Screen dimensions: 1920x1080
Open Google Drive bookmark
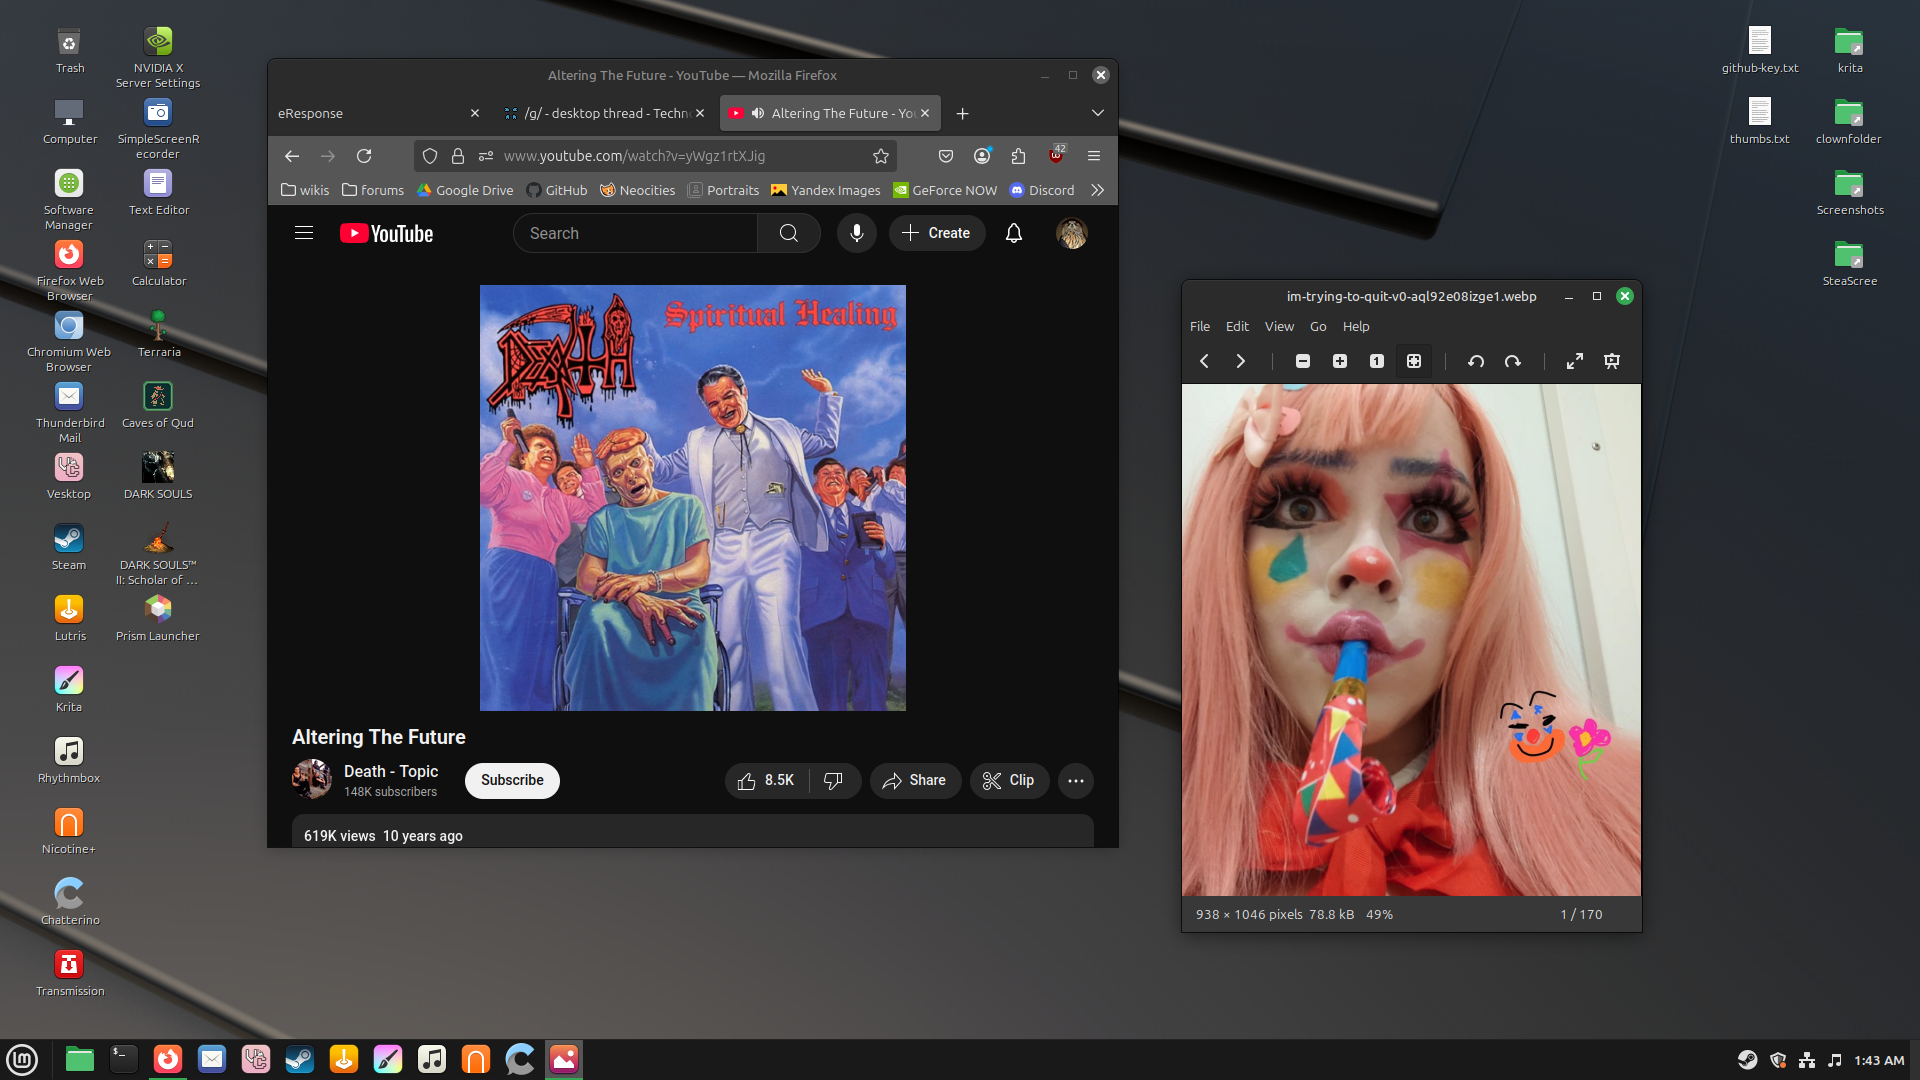pos(465,190)
